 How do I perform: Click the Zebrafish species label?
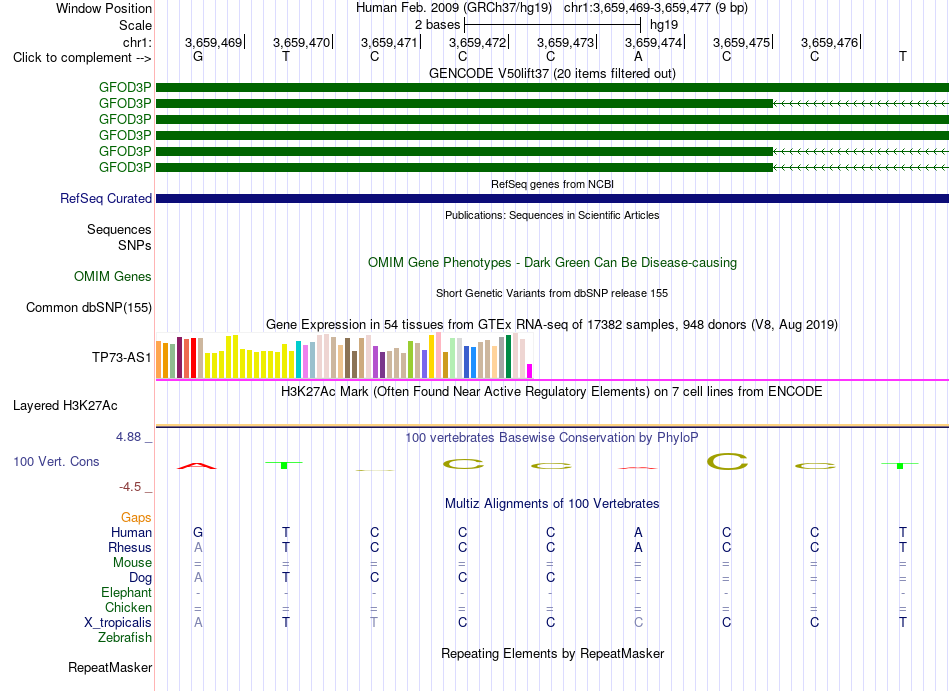pos(125,638)
